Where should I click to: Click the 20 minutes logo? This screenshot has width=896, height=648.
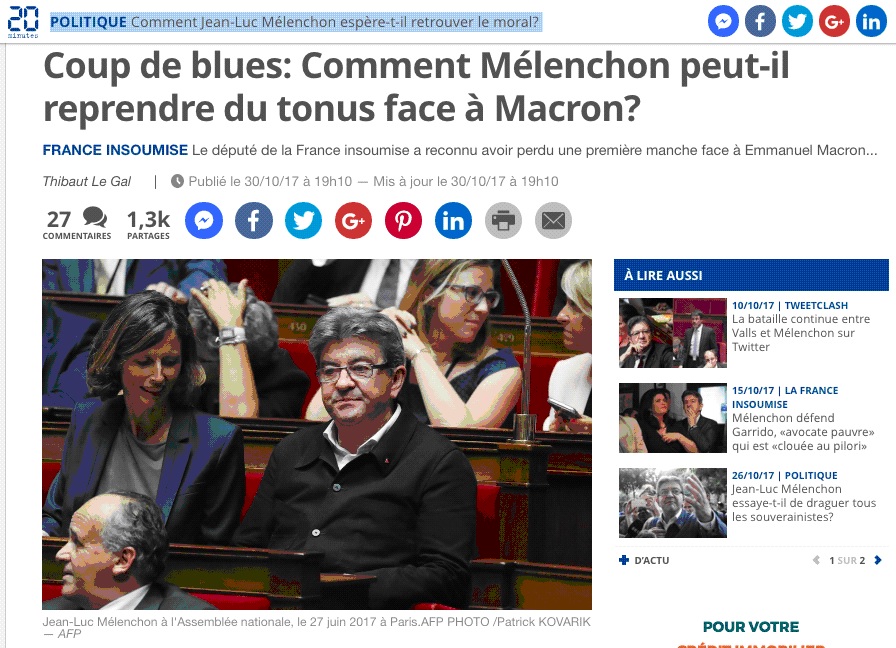[23, 22]
